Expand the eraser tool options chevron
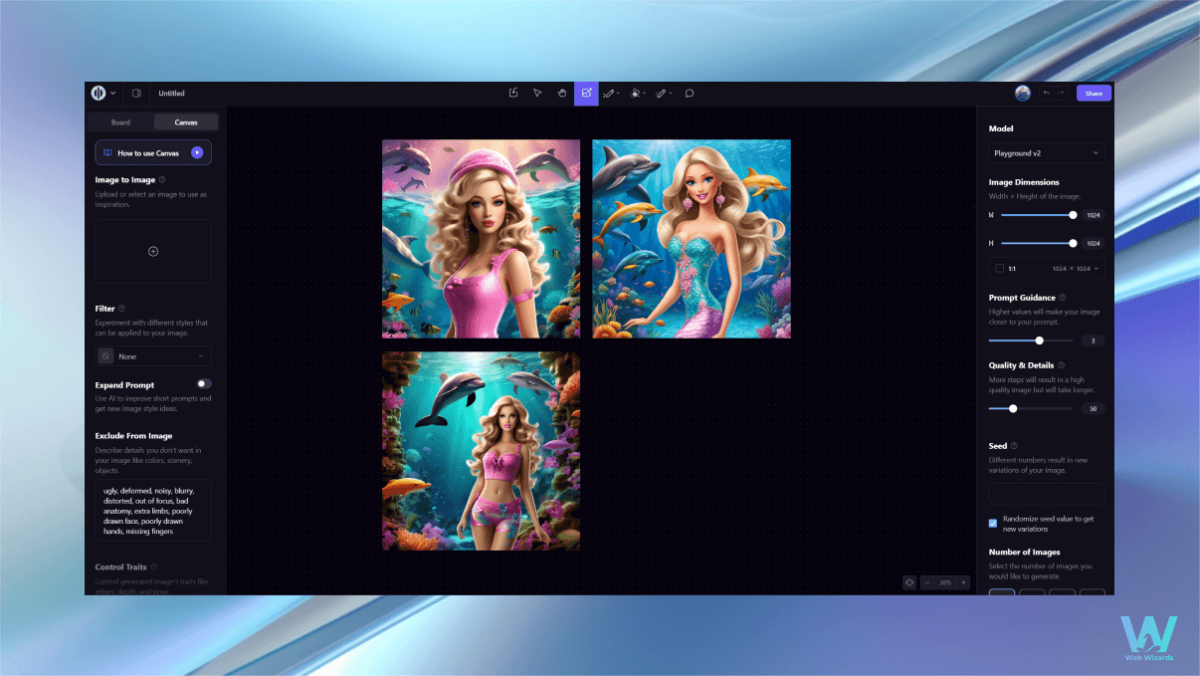 (x=670, y=93)
